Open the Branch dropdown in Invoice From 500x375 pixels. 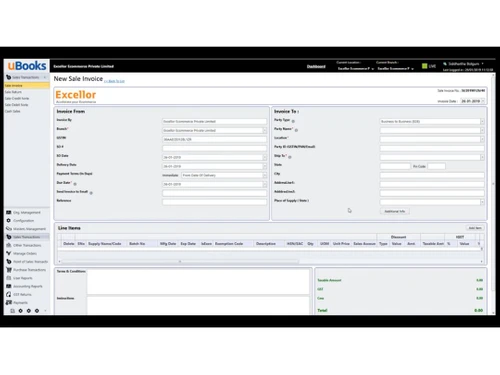click(x=265, y=130)
